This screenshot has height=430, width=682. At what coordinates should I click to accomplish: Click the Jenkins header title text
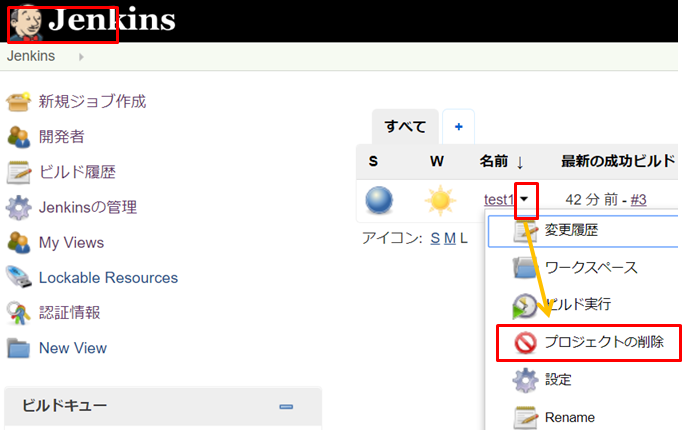pos(112,20)
